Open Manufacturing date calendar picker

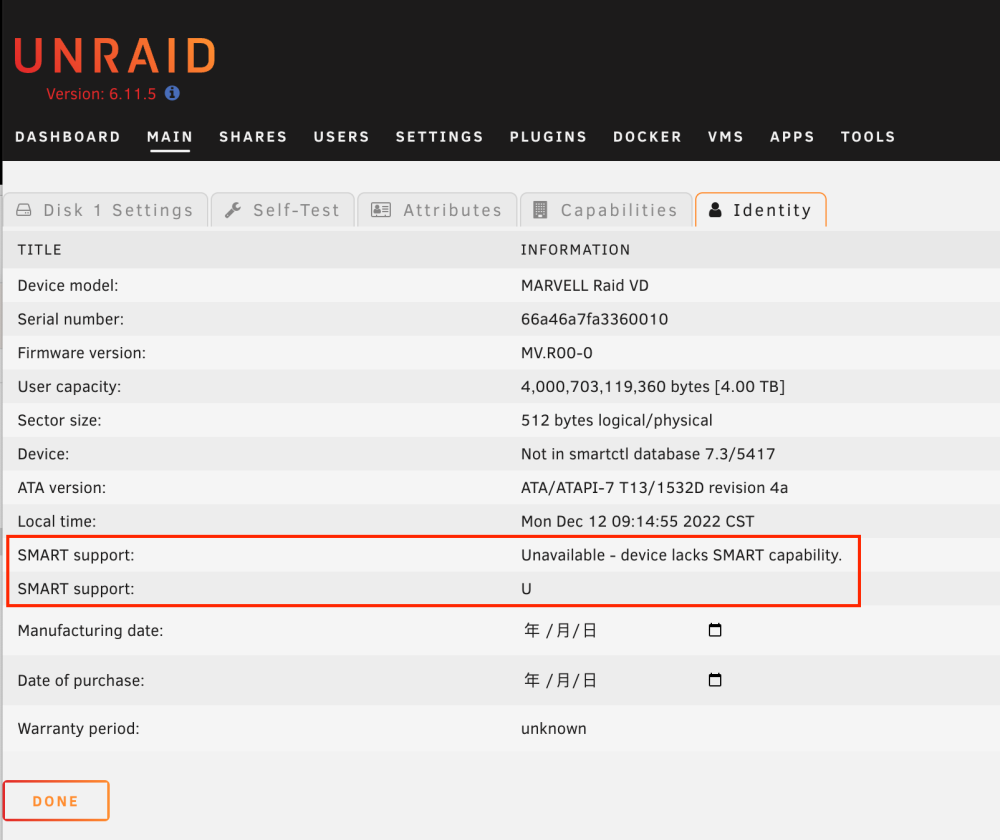coord(715,630)
